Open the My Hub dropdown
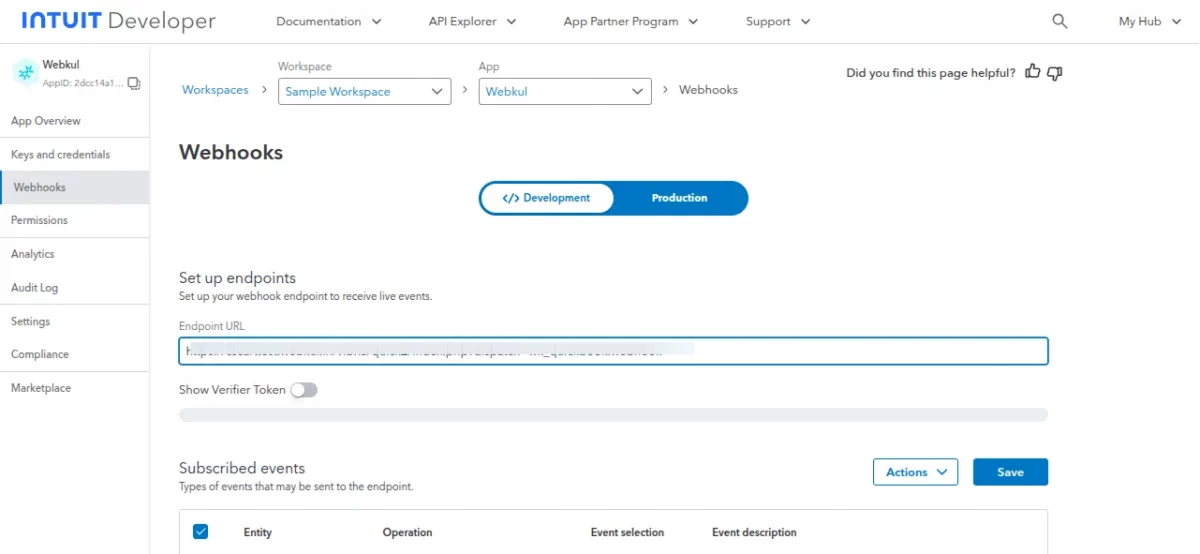The height and width of the screenshot is (554, 1200). point(1150,21)
